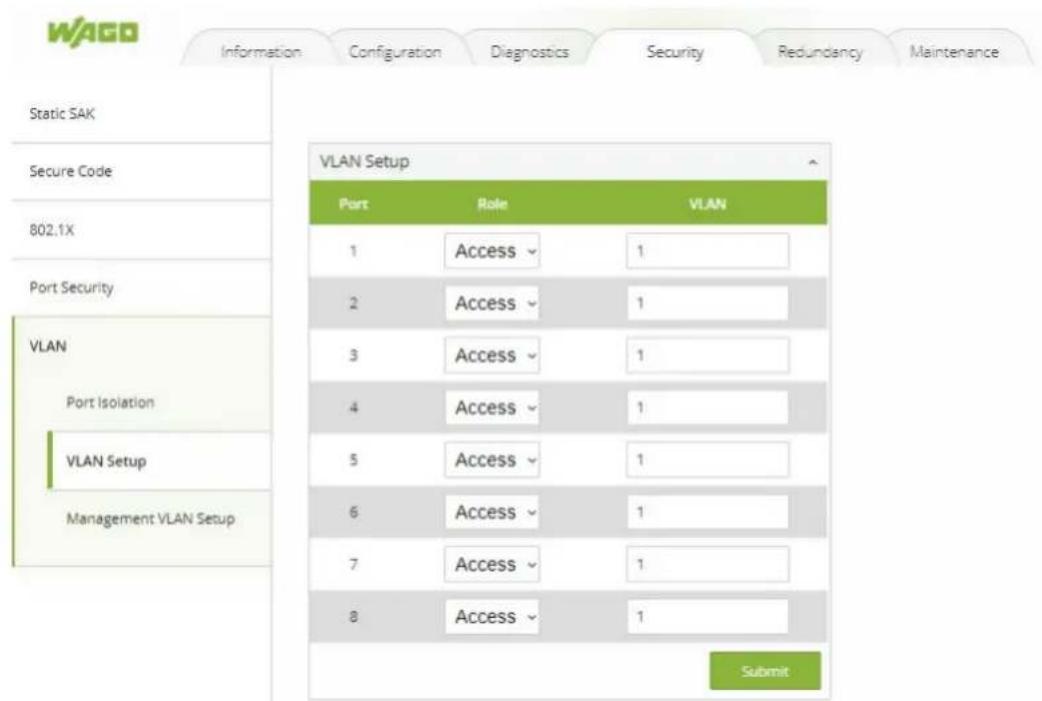1042x701 pixels.
Task: Focus the VLAN input for port 7
Action: [x=708, y=564]
